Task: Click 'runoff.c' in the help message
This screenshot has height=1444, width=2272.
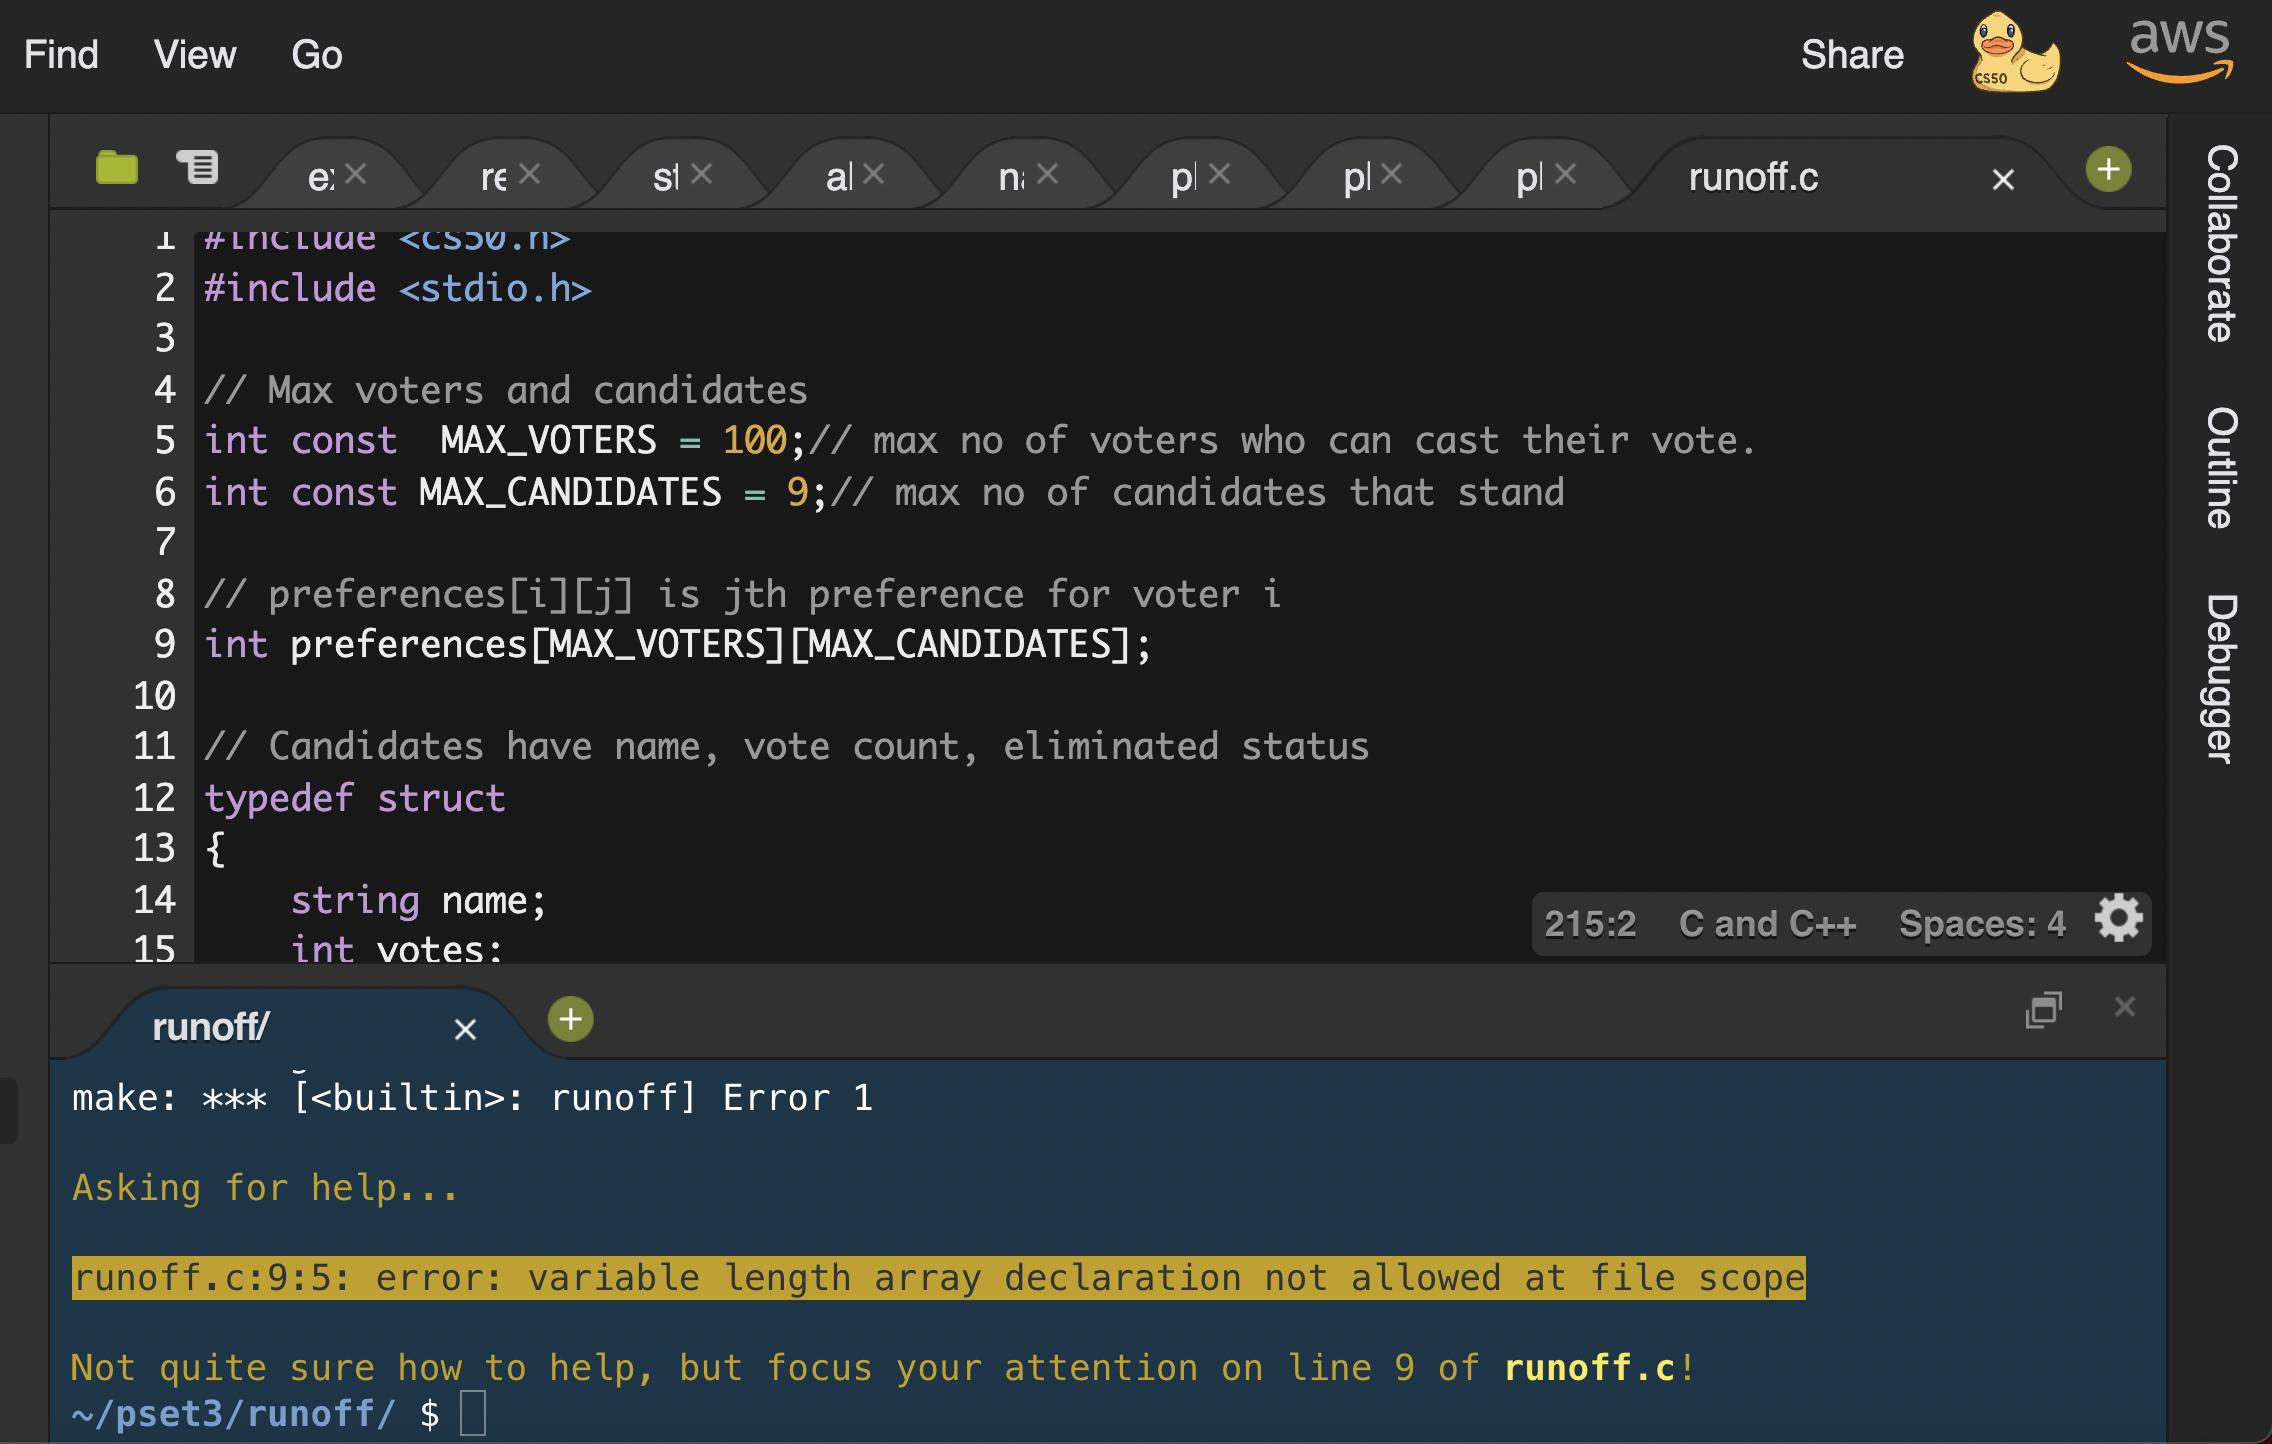Action: (1590, 1368)
